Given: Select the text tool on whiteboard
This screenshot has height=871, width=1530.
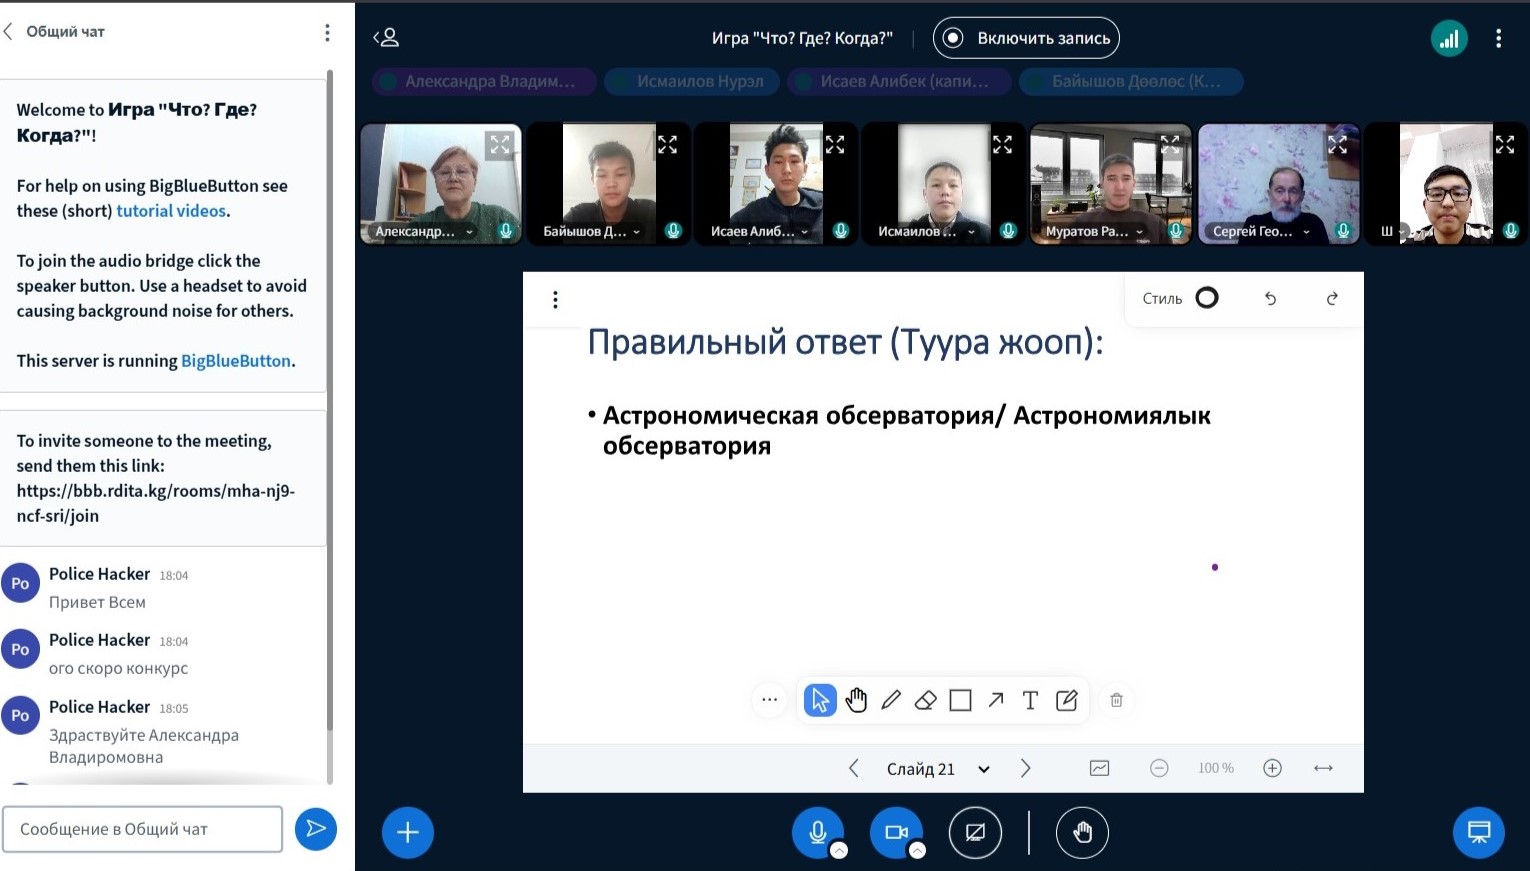Looking at the screenshot, I should (1030, 700).
